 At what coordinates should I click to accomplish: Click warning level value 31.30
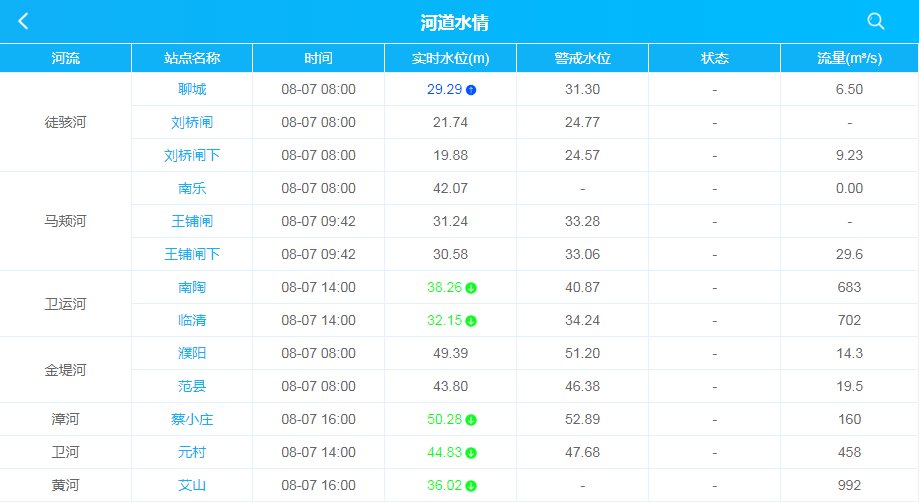[x=583, y=89]
